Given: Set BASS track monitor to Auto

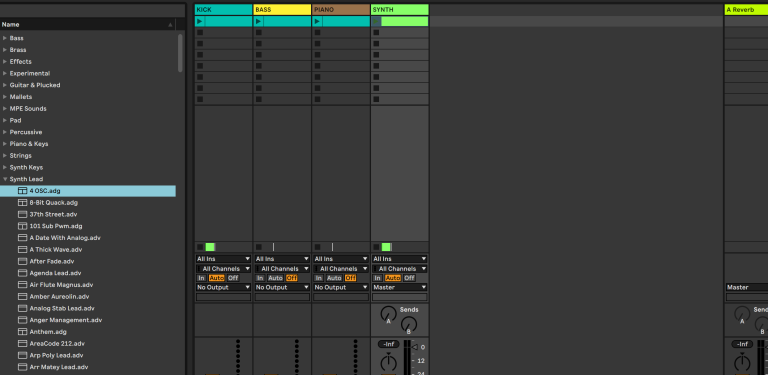Looking at the screenshot, I should 275,278.
